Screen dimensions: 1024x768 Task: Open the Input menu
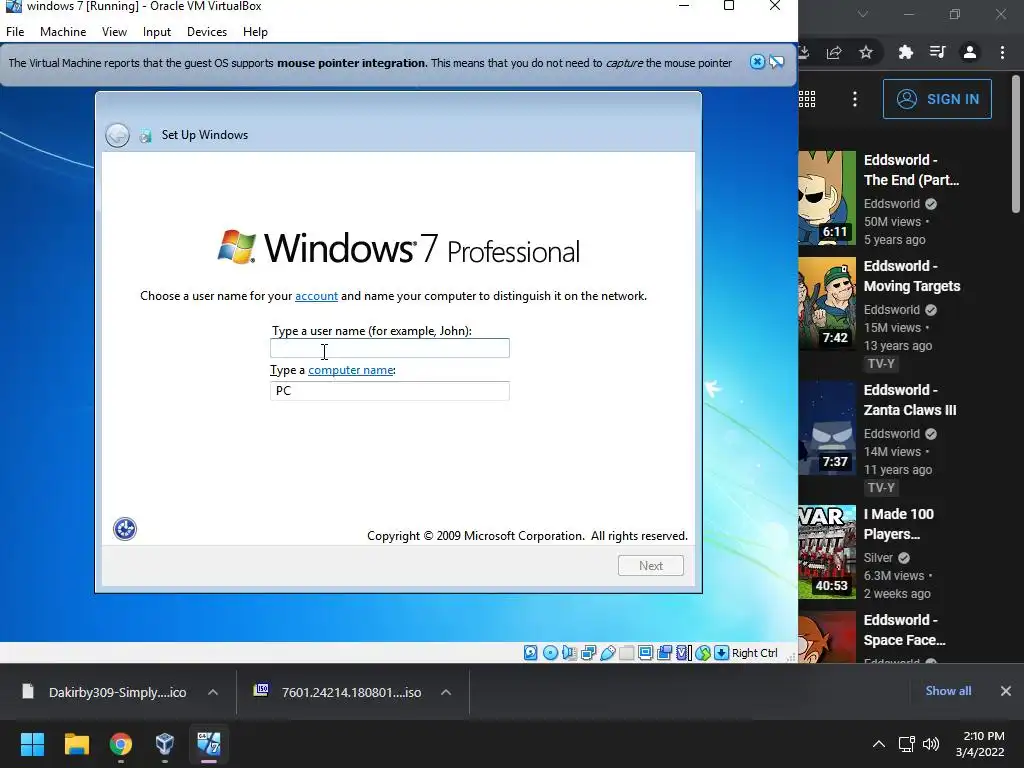(157, 32)
